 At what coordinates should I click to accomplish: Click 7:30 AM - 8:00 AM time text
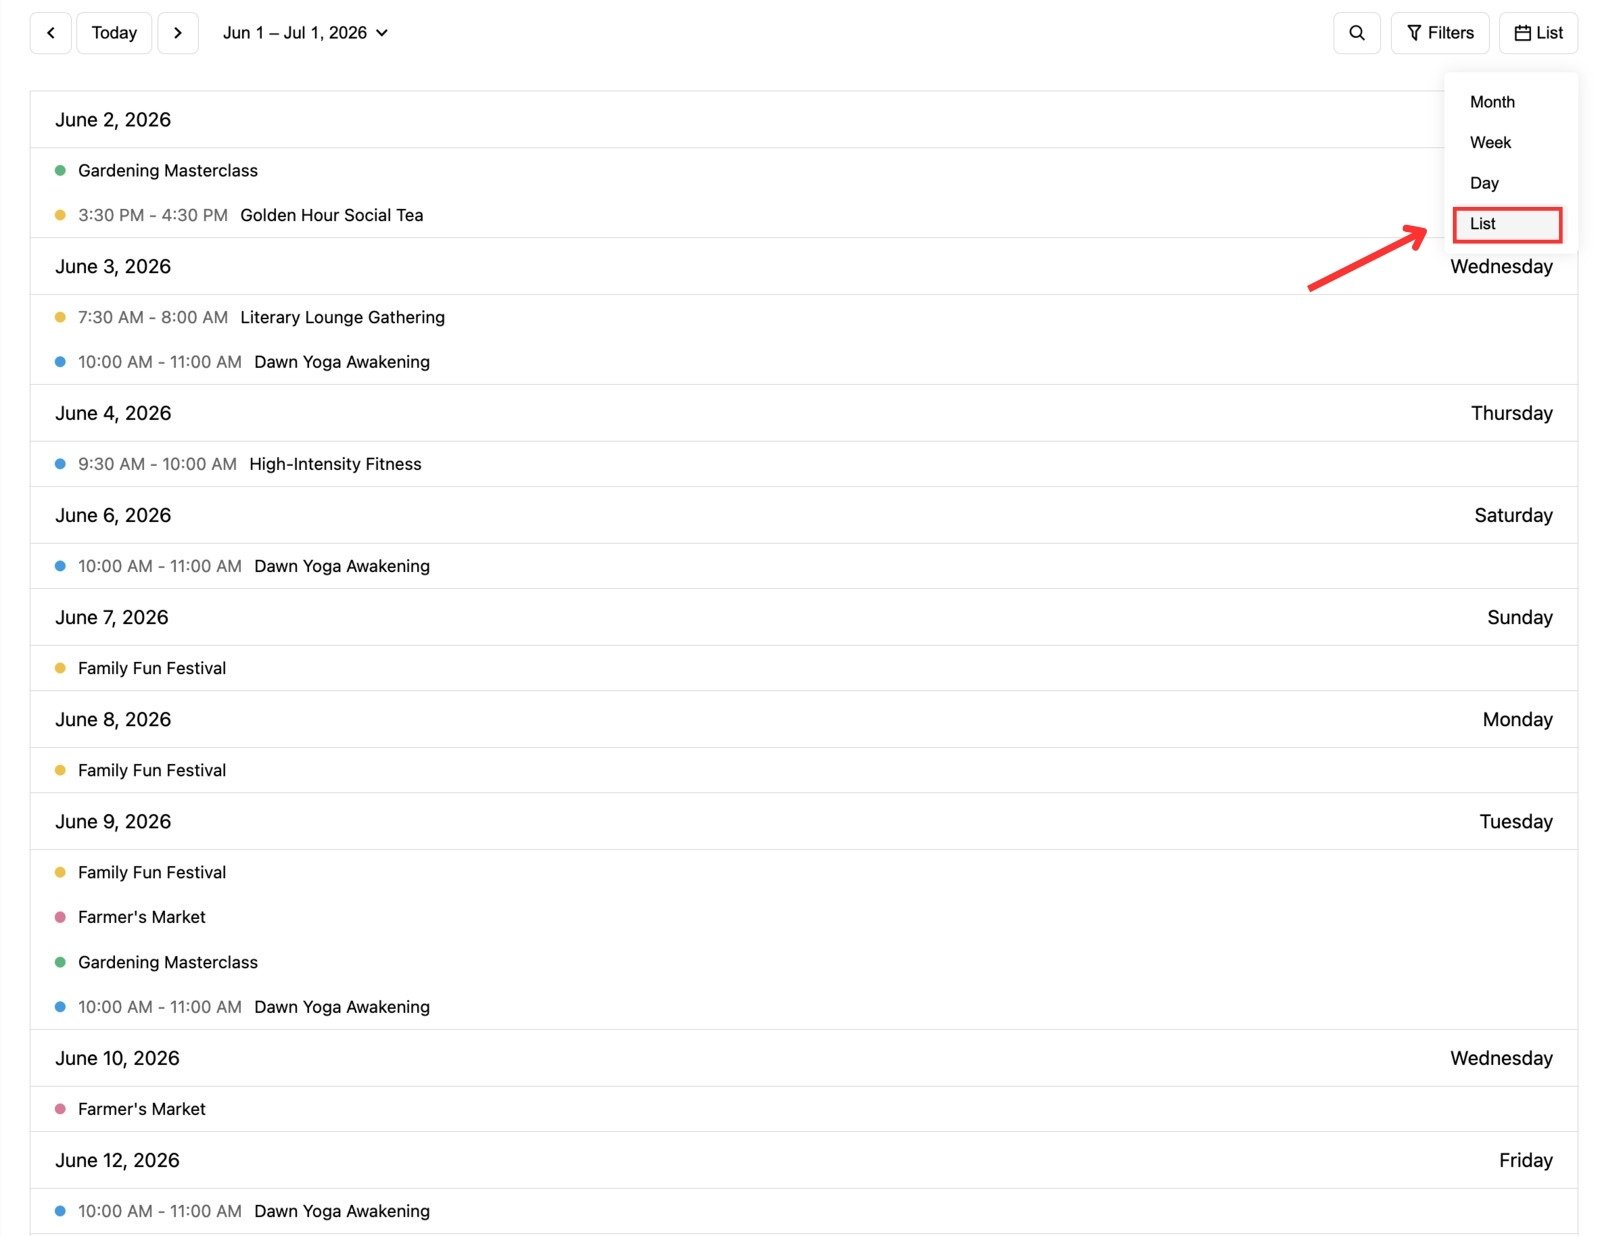(153, 317)
